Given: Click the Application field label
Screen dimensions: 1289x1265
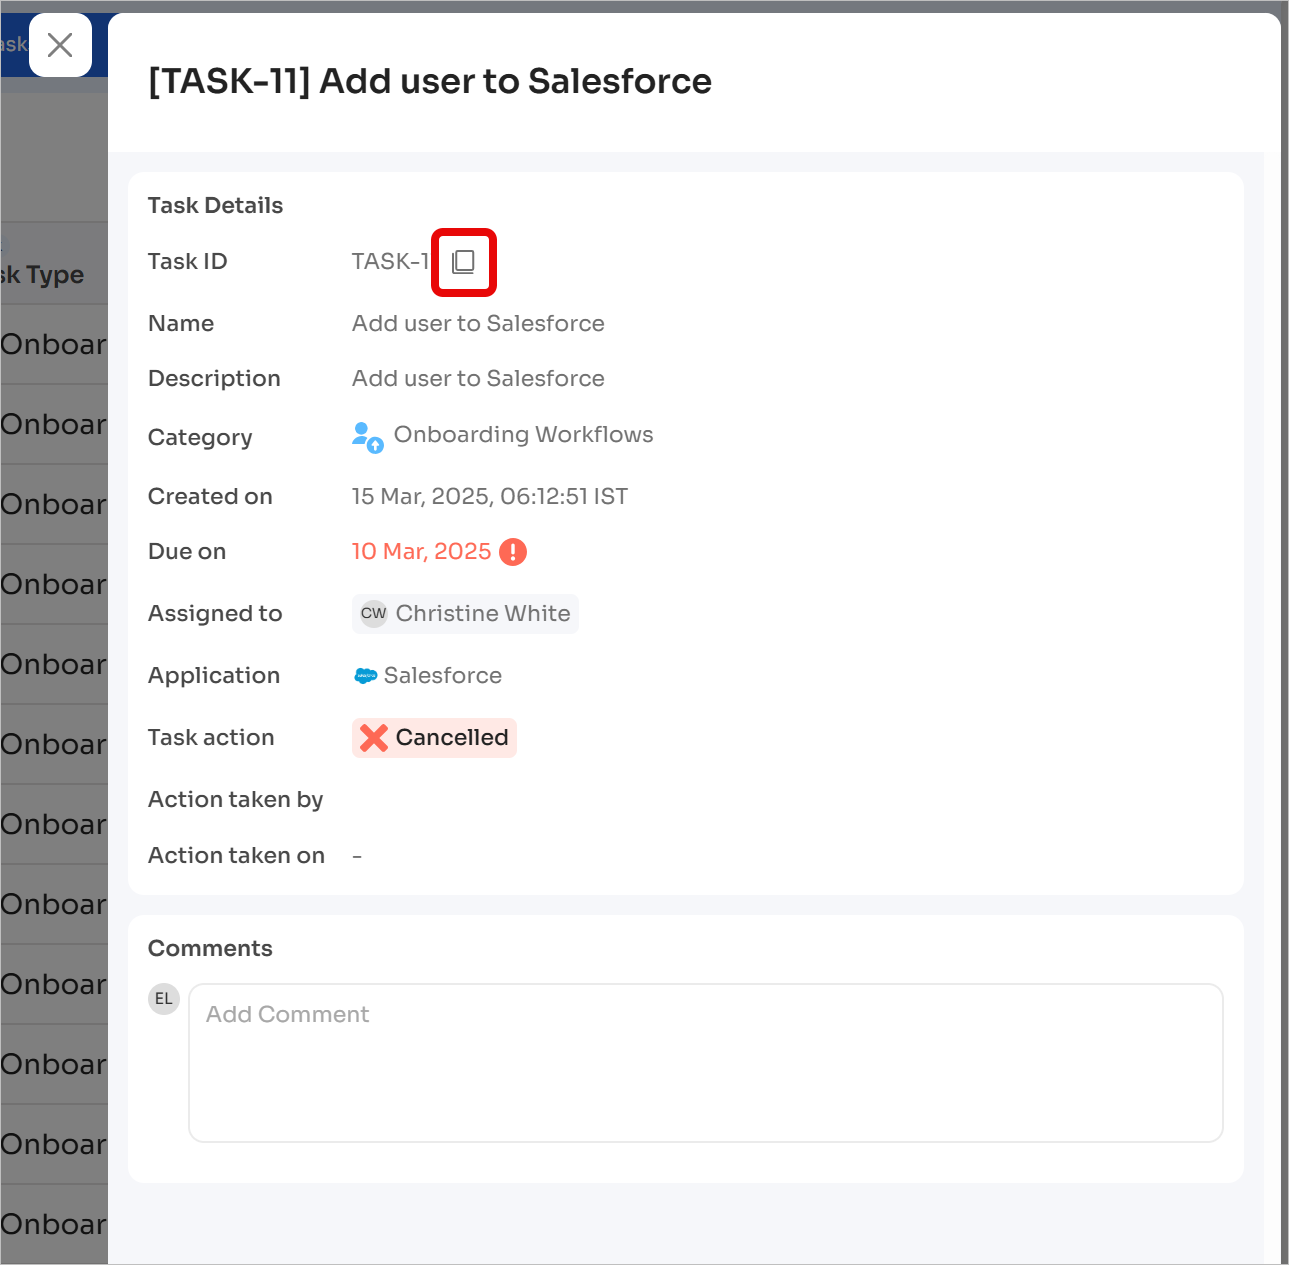Looking at the screenshot, I should pyautogui.click(x=214, y=676).
